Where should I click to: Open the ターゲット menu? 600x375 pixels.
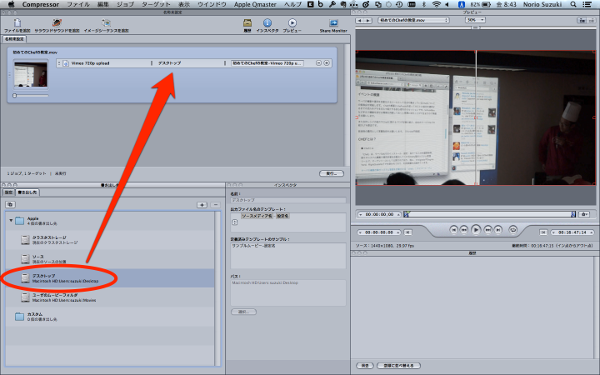coord(156,4)
